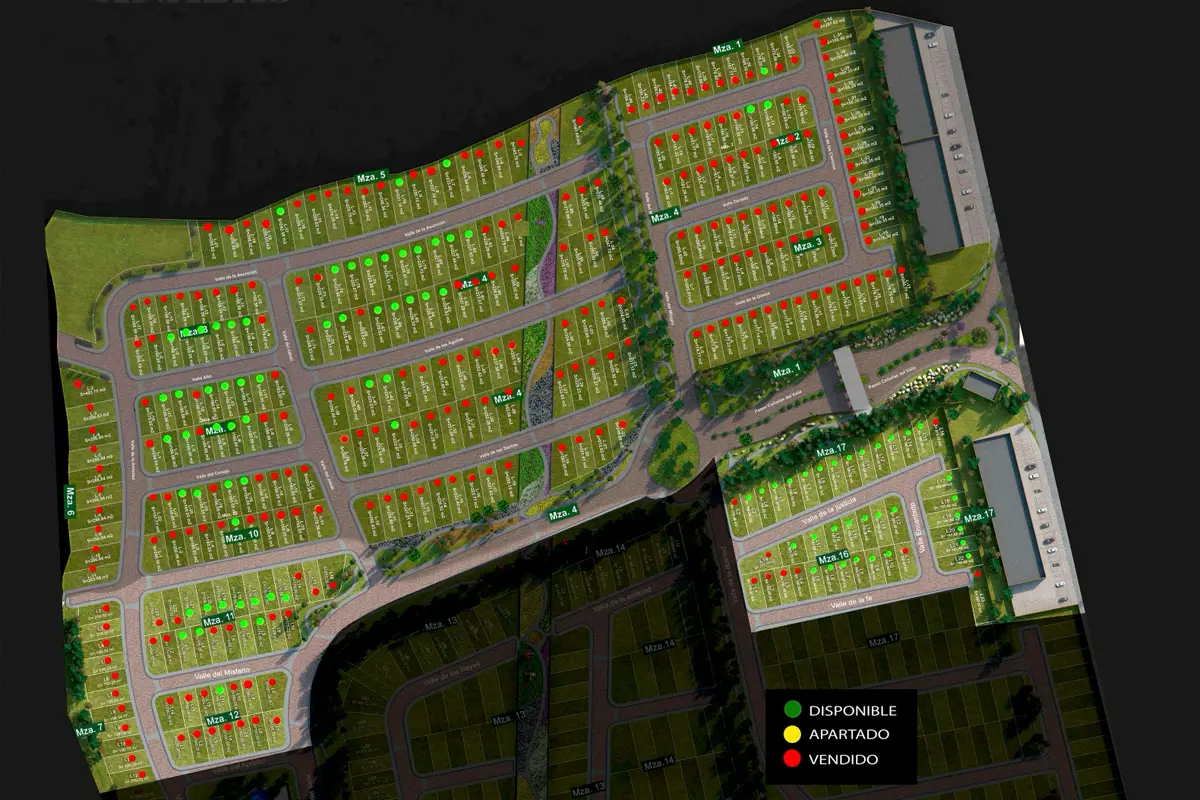
Task: Click the vertical Mza. 6 label
Action: [70, 500]
